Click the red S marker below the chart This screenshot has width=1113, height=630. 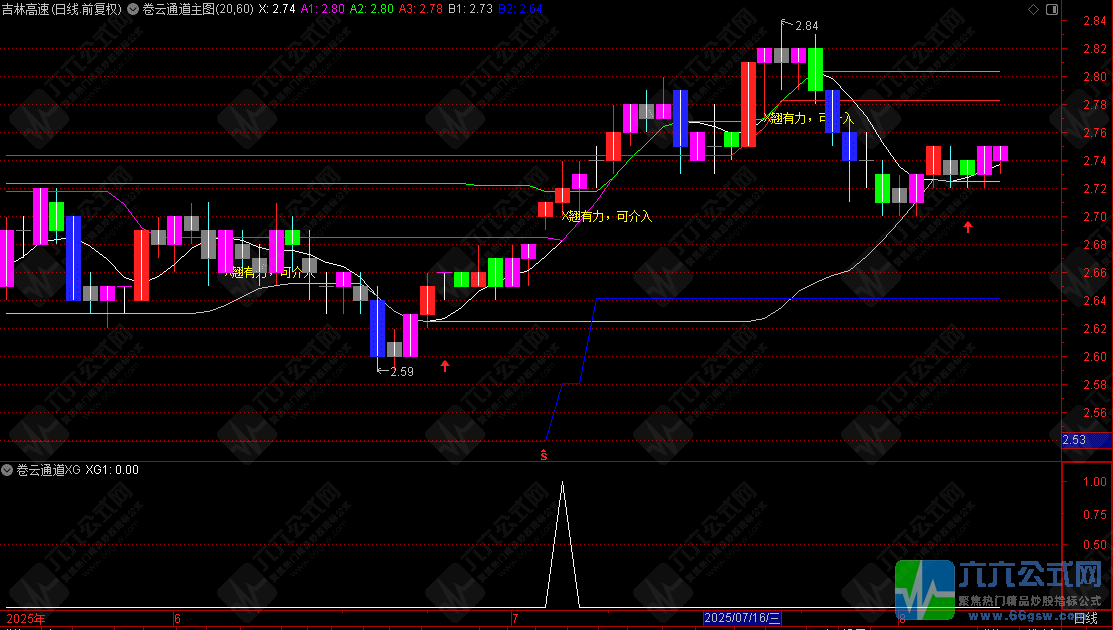[544, 455]
